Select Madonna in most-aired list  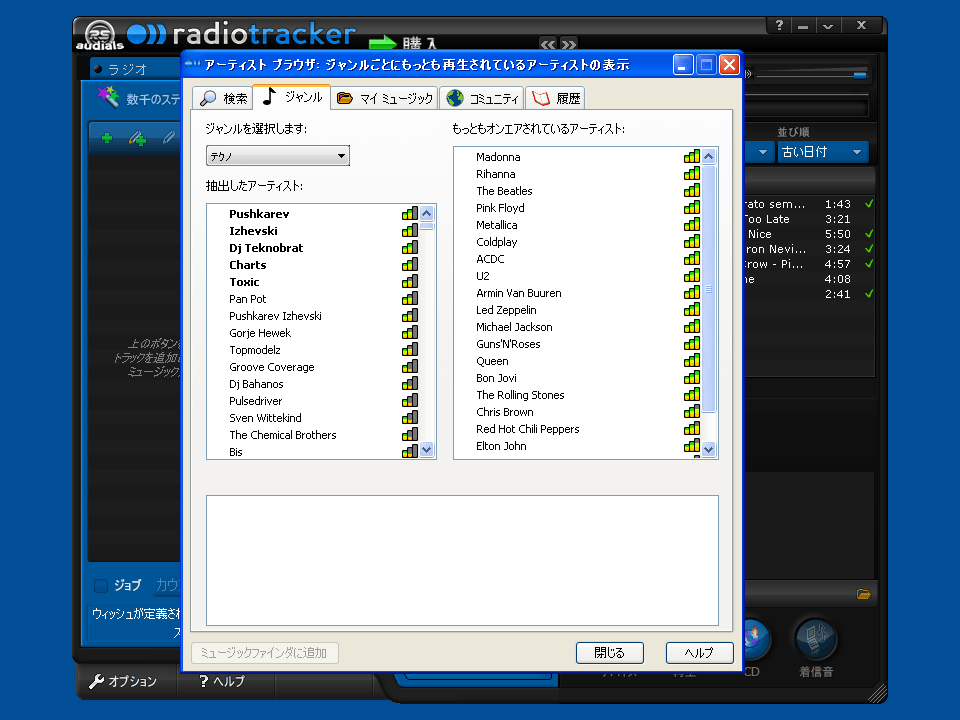coord(498,157)
